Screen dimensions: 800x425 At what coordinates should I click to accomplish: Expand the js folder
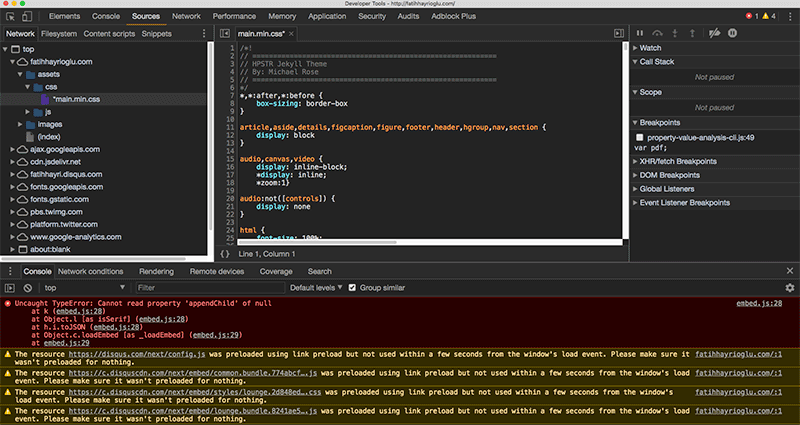tap(28, 112)
